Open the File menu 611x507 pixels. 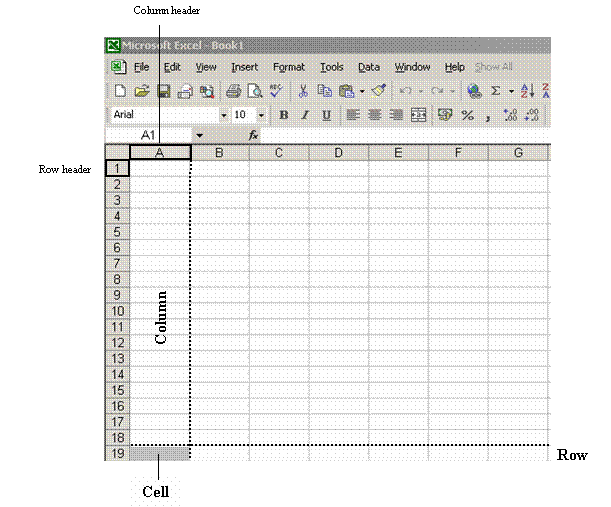click(x=141, y=67)
